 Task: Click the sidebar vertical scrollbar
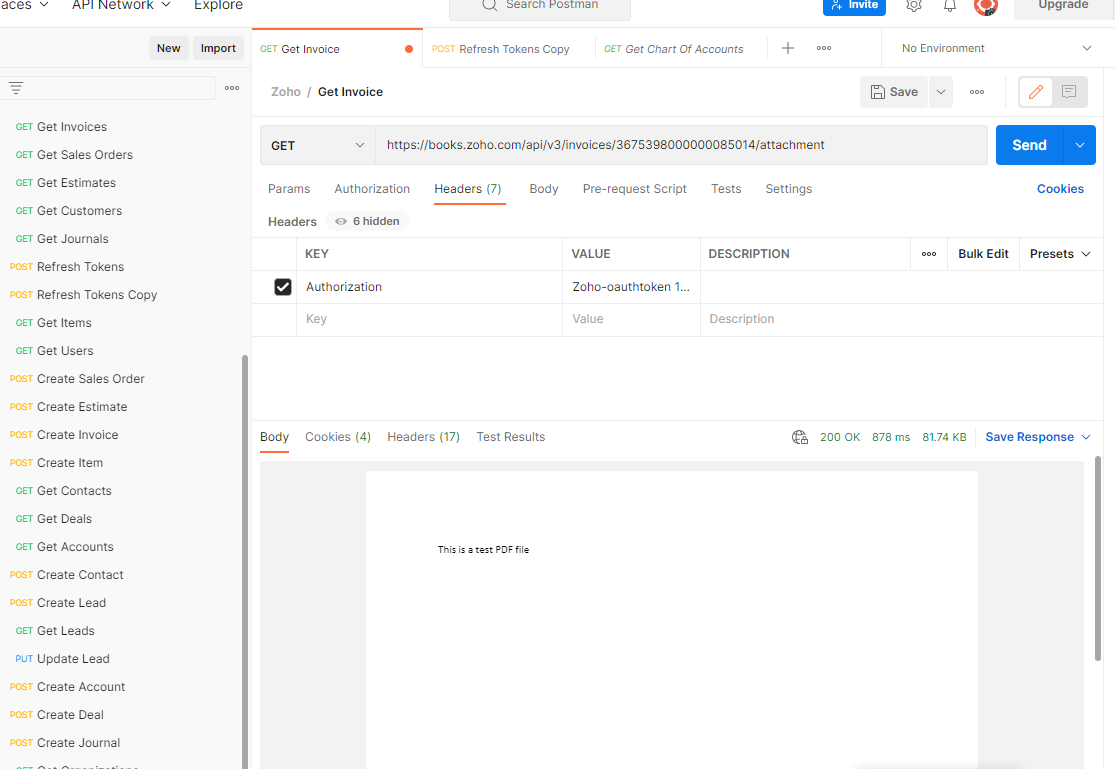click(245, 562)
